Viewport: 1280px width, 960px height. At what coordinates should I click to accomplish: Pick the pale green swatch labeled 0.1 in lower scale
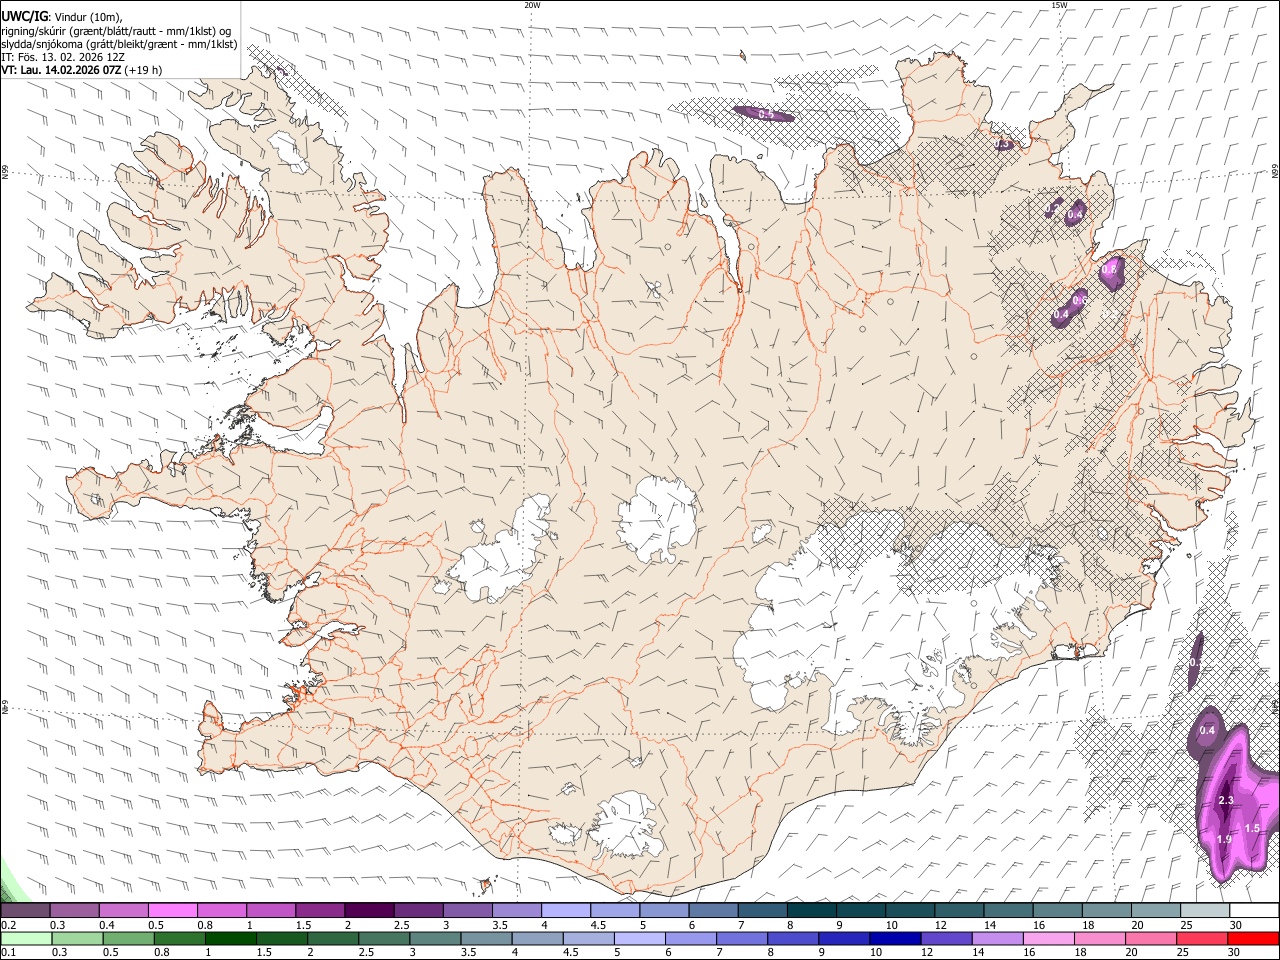click(x=25, y=938)
